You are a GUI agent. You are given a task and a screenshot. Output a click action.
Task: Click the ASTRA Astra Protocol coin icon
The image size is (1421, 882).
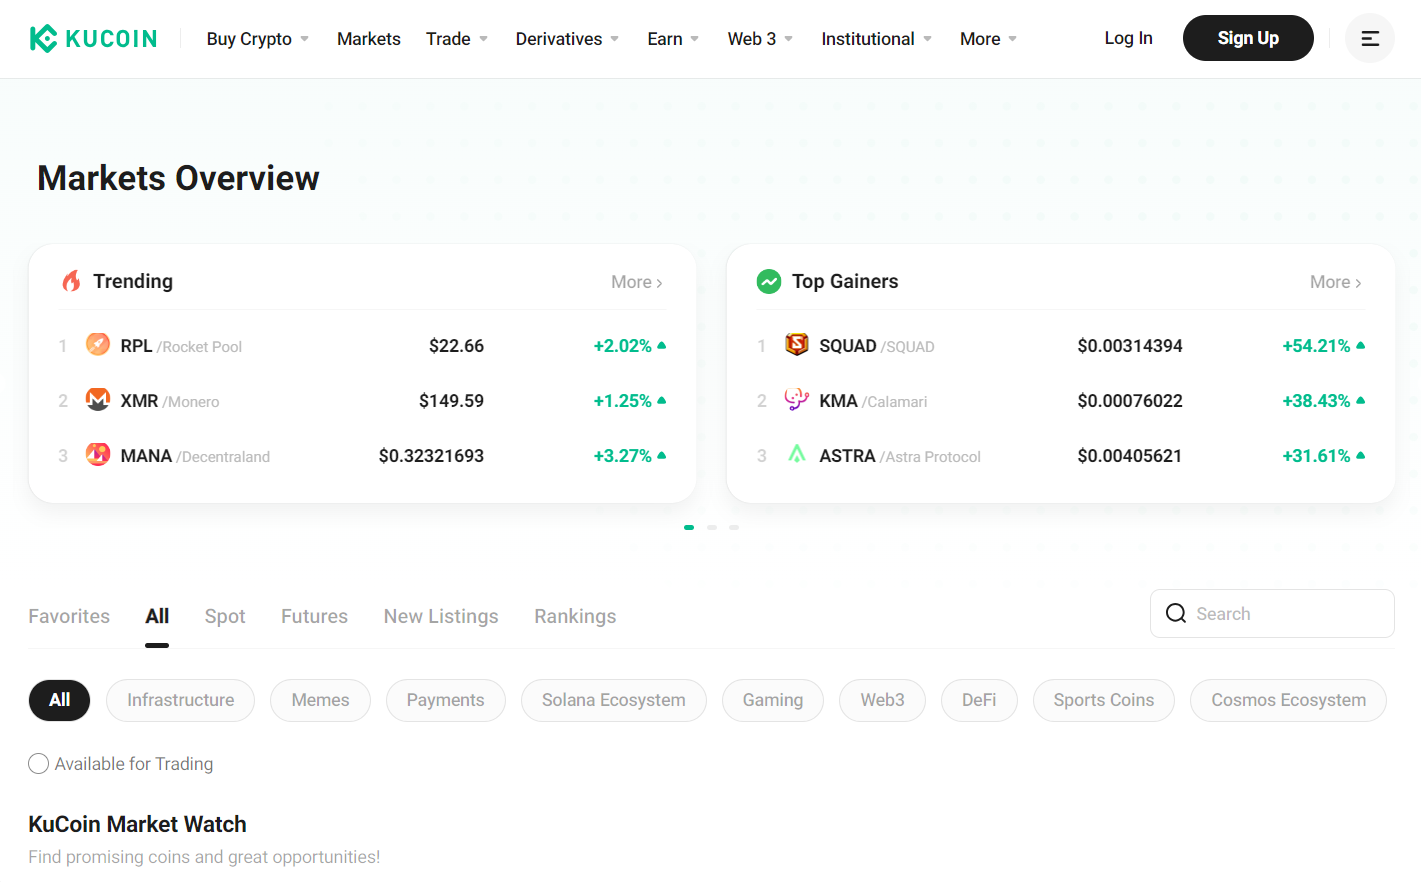tap(797, 455)
